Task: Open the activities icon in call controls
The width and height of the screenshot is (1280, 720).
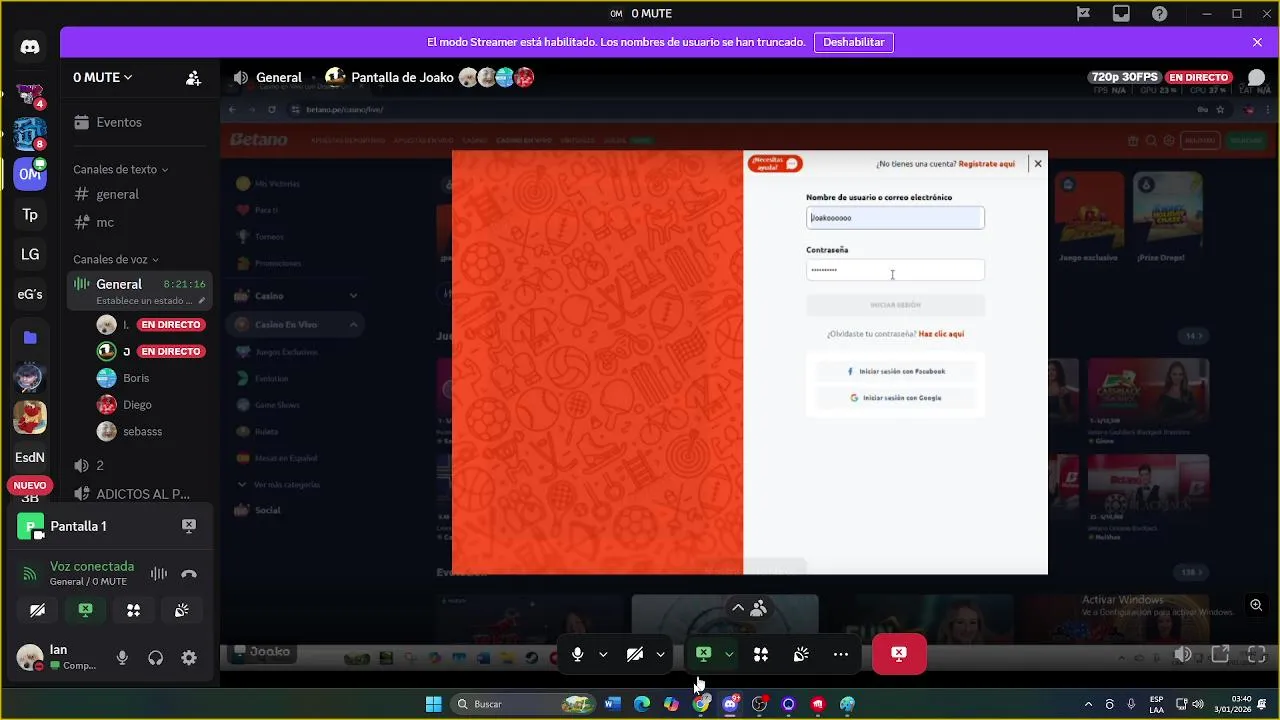Action: (x=761, y=654)
